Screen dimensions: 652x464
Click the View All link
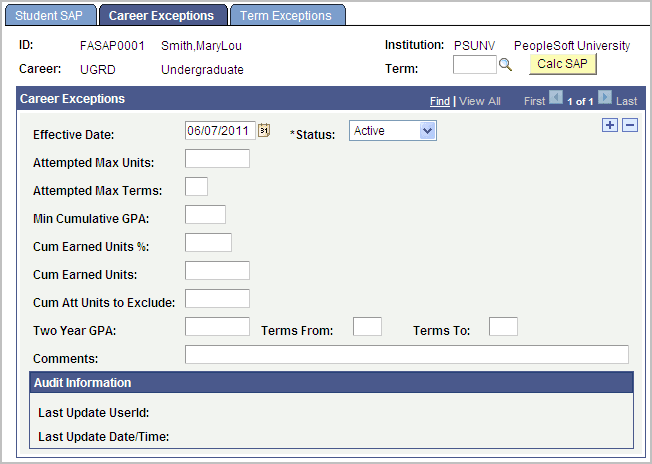[480, 101]
